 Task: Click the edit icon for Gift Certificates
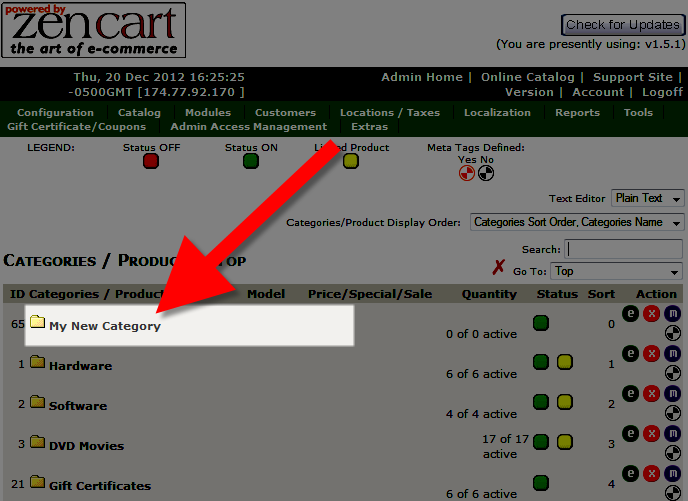(x=631, y=472)
